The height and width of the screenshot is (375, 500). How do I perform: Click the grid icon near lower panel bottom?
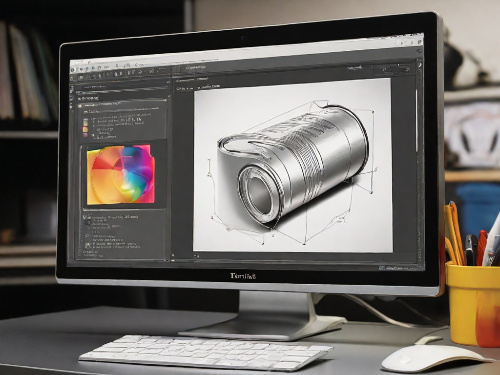tap(88, 246)
